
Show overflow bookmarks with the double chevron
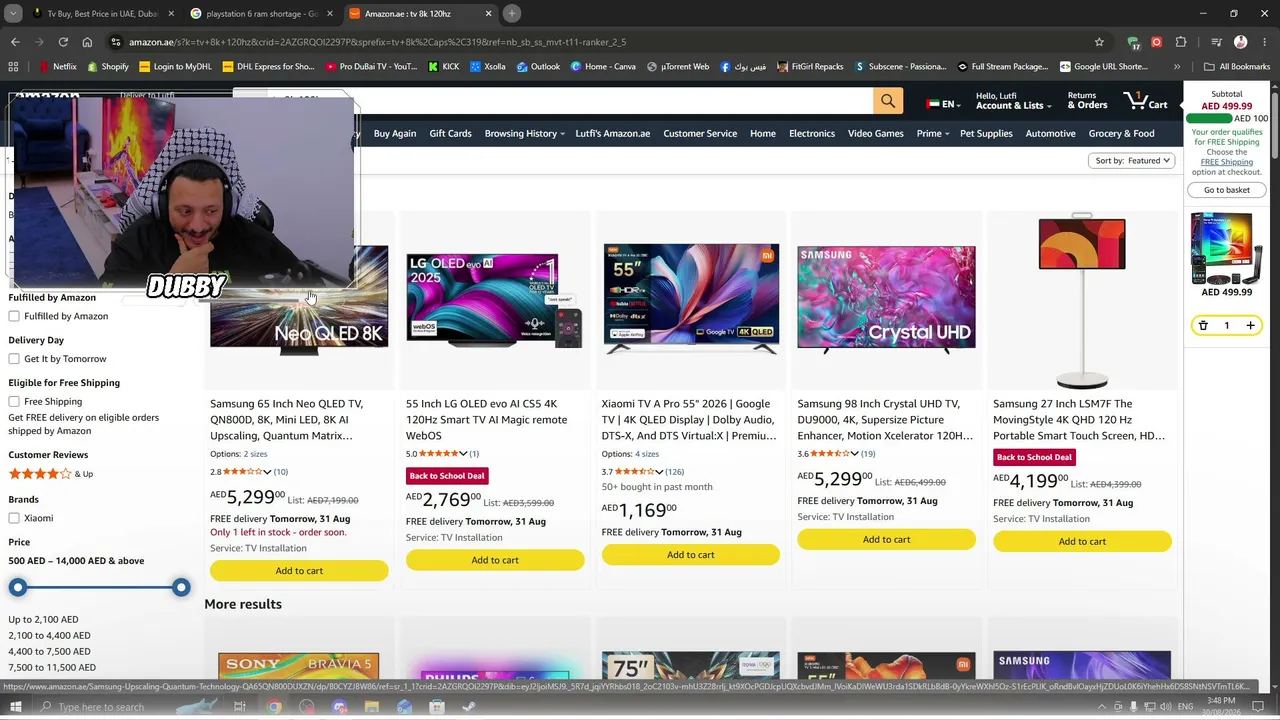1177,67
